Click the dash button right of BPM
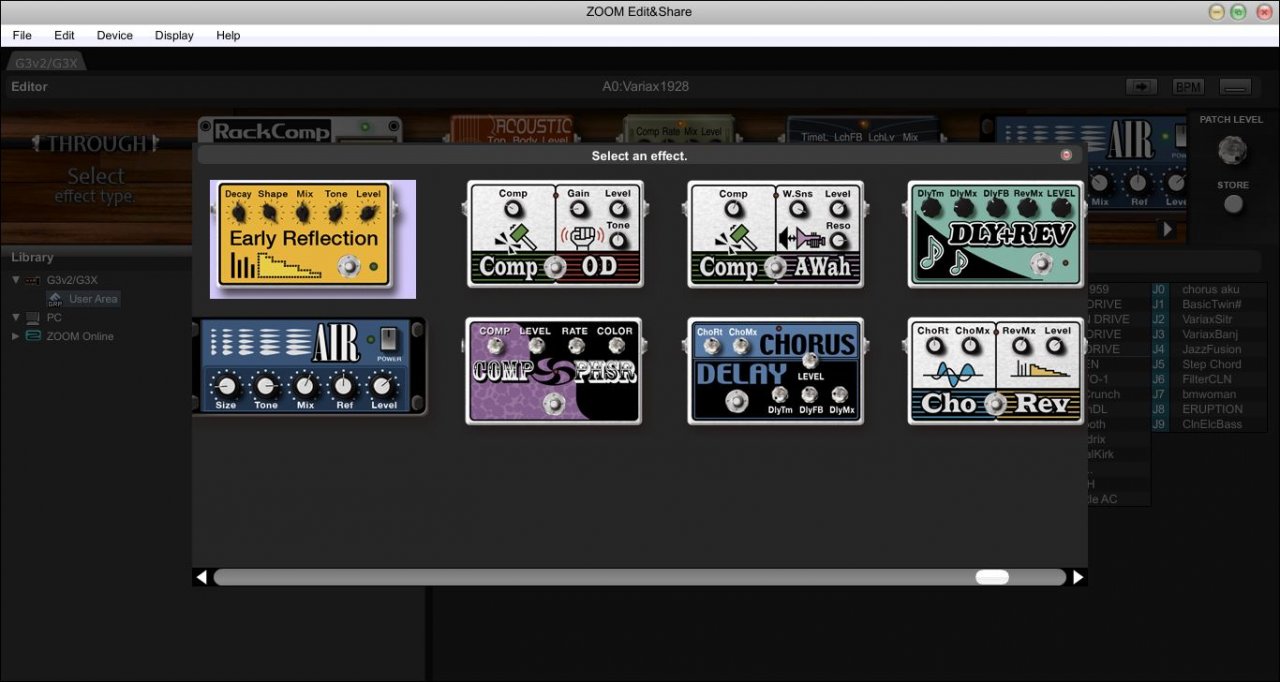This screenshot has height=682, width=1280. (1236, 87)
